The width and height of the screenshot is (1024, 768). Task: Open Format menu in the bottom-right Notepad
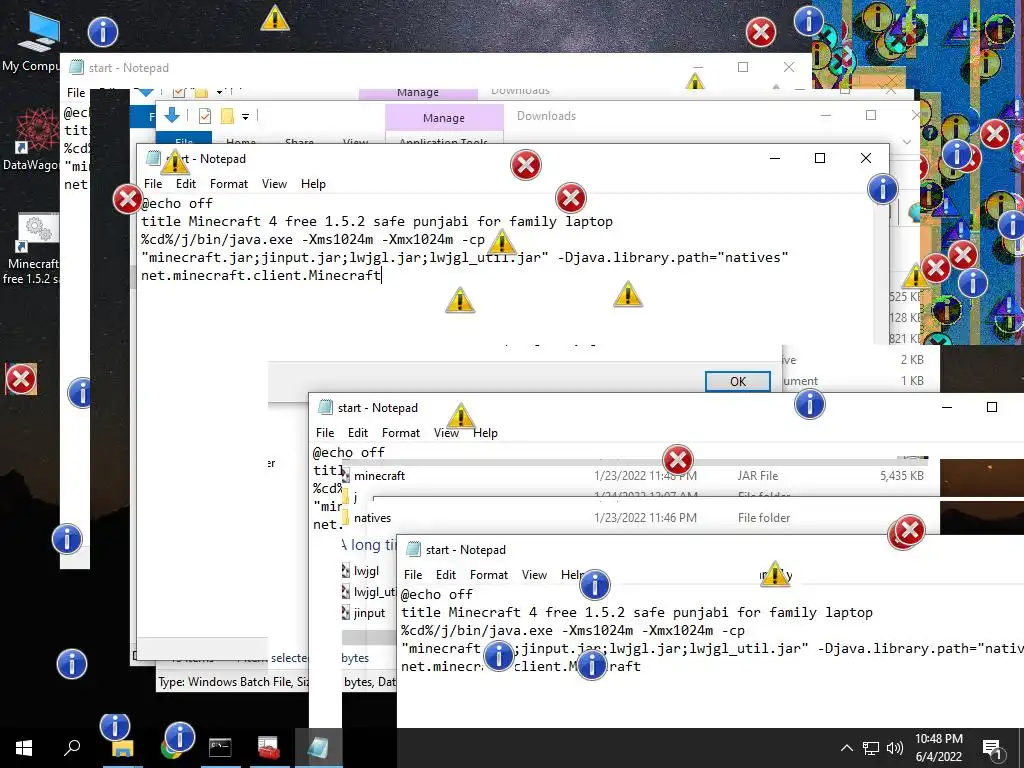point(488,575)
